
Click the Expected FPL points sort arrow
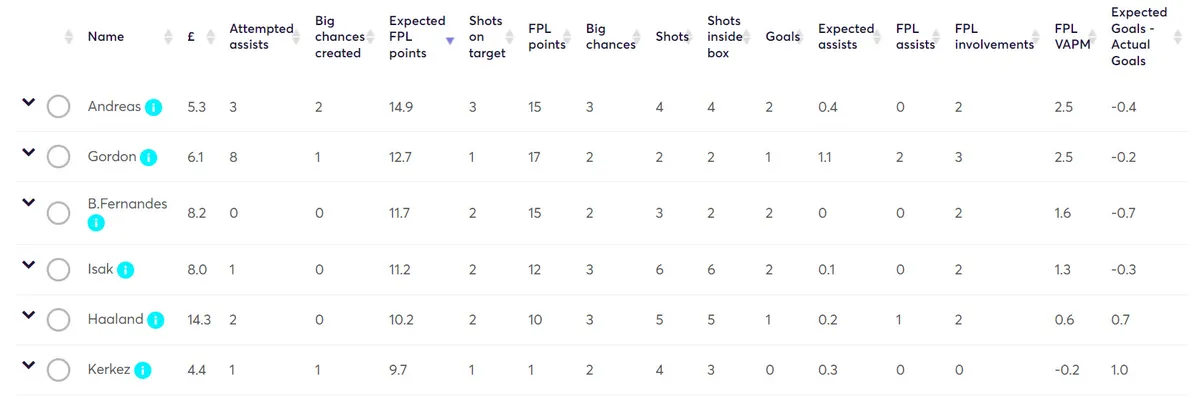pyautogui.click(x=450, y=41)
